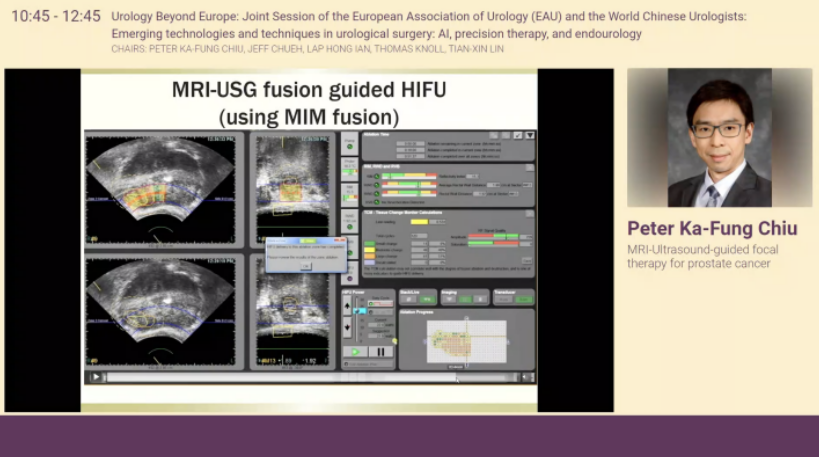
Task: Click the RIM reflectivity index bar
Action: pyautogui.click(x=409, y=176)
